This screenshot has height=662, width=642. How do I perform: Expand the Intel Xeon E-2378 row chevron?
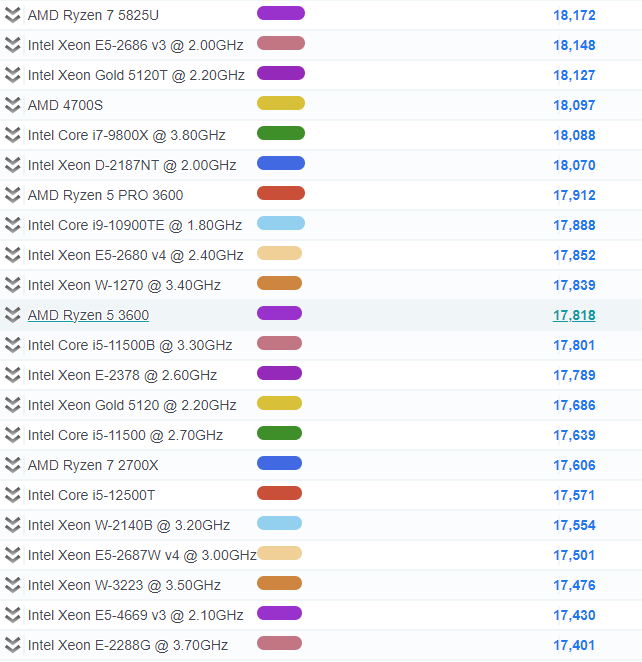(13, 374)
